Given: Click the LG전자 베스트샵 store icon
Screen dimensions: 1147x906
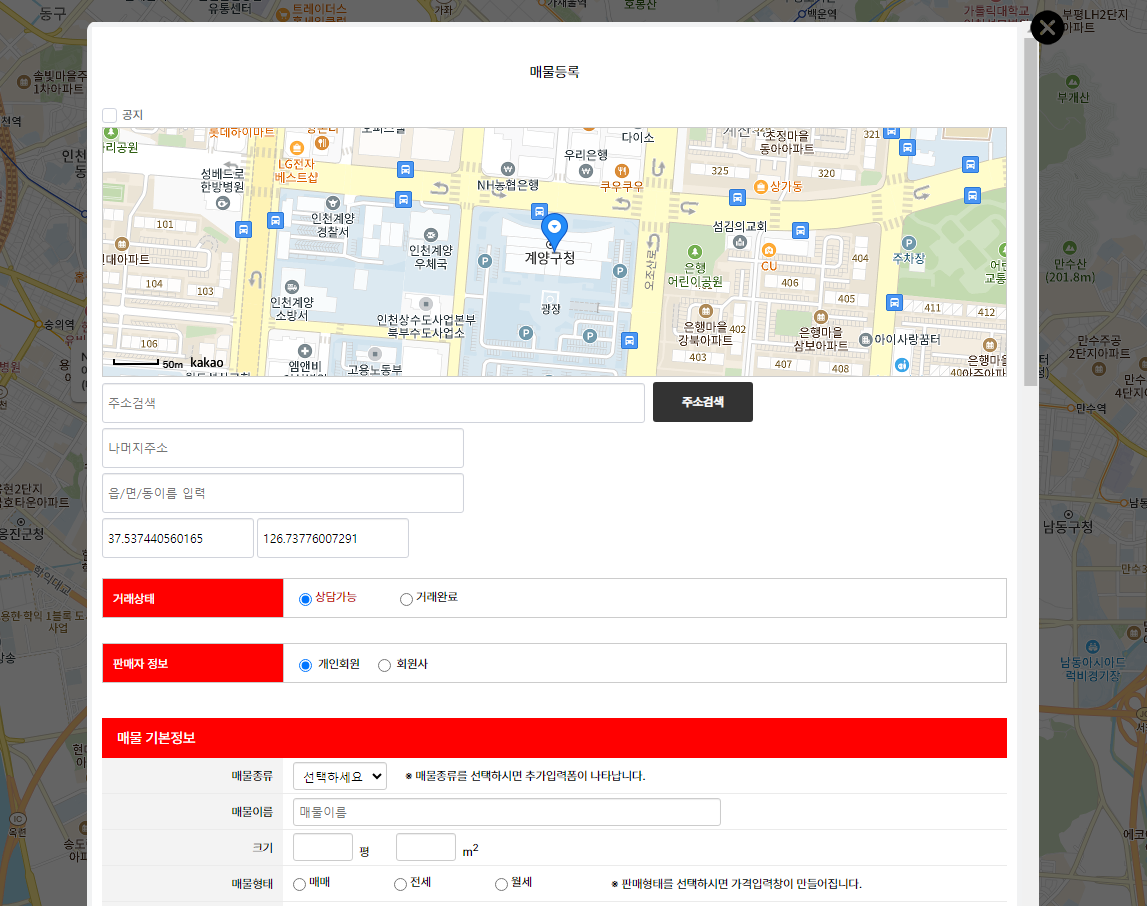Looking at the screenshot, I should tap(295, 147).
